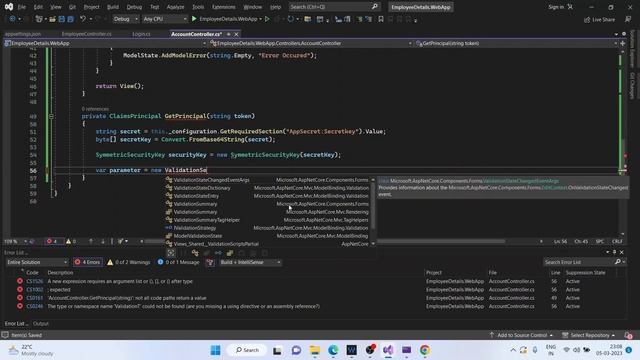This screenshot has height=360, width=640.
Task: Click the Hot Reload icon in toolbar
Action: point(290,19)
